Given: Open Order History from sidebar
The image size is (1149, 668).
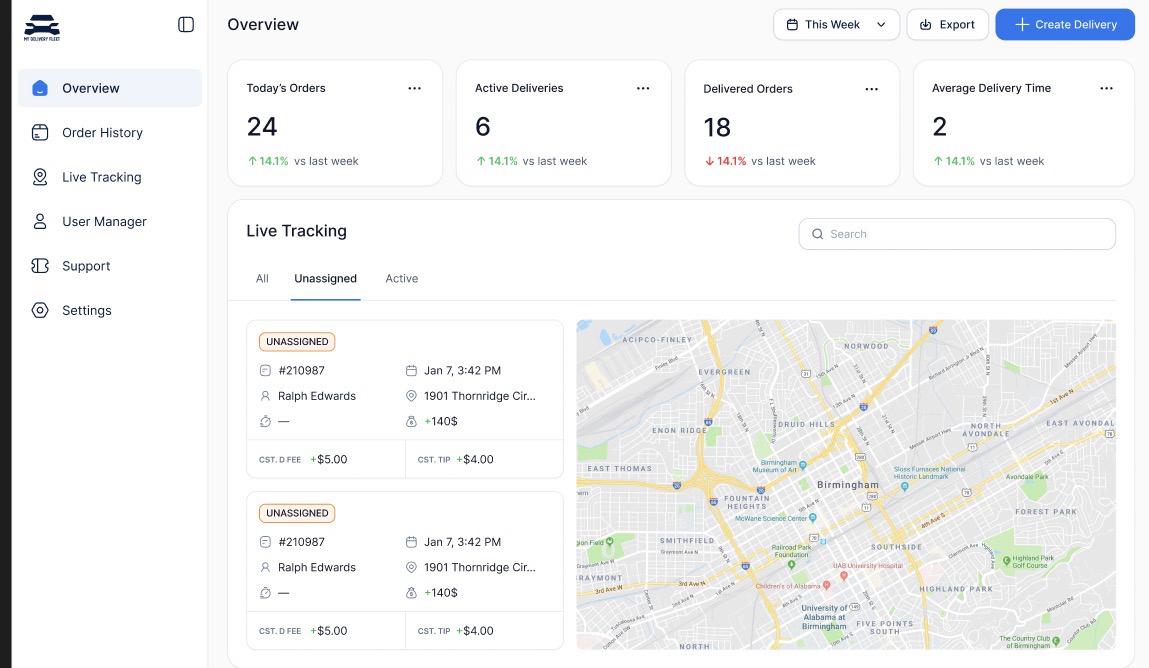Looking at the screenshot, I should click(x=102, y=132).
